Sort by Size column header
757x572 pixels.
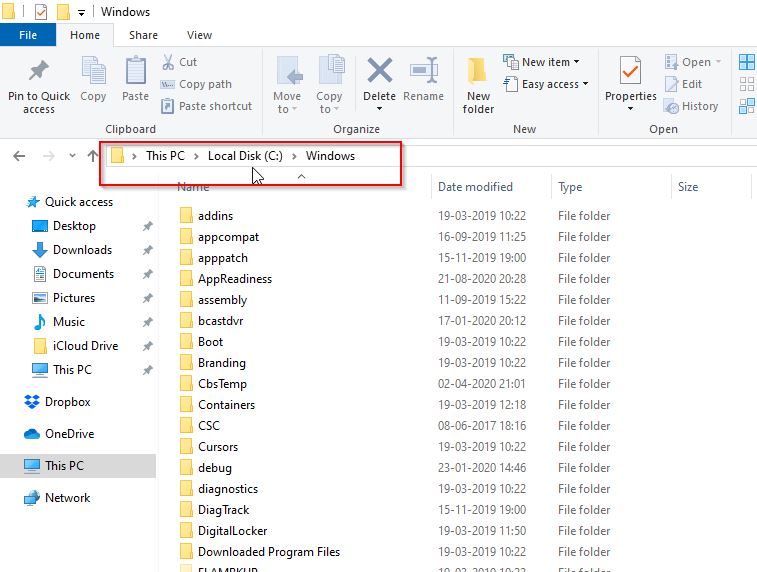pos(687,187)
